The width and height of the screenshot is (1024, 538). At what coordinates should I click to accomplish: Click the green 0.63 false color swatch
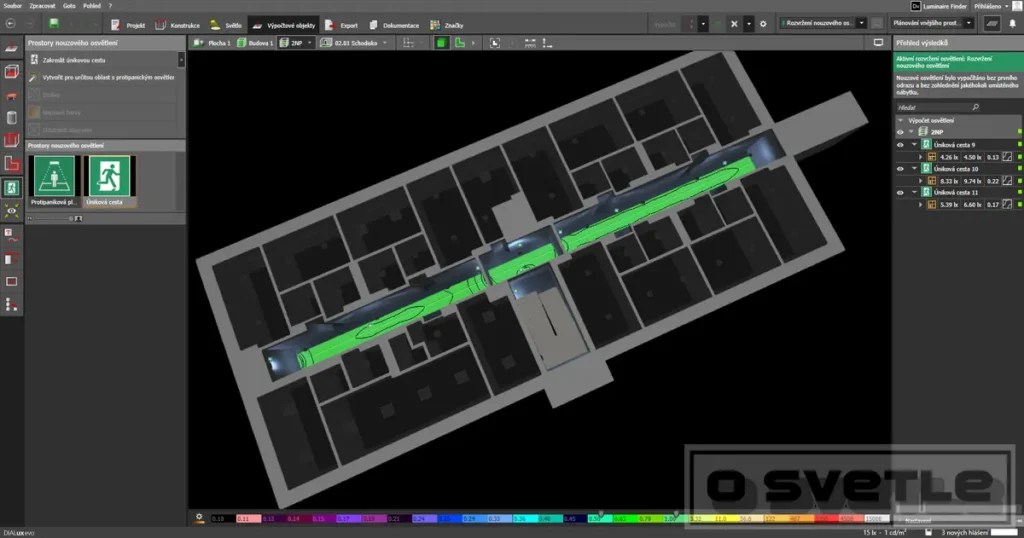tap(624, 518)
